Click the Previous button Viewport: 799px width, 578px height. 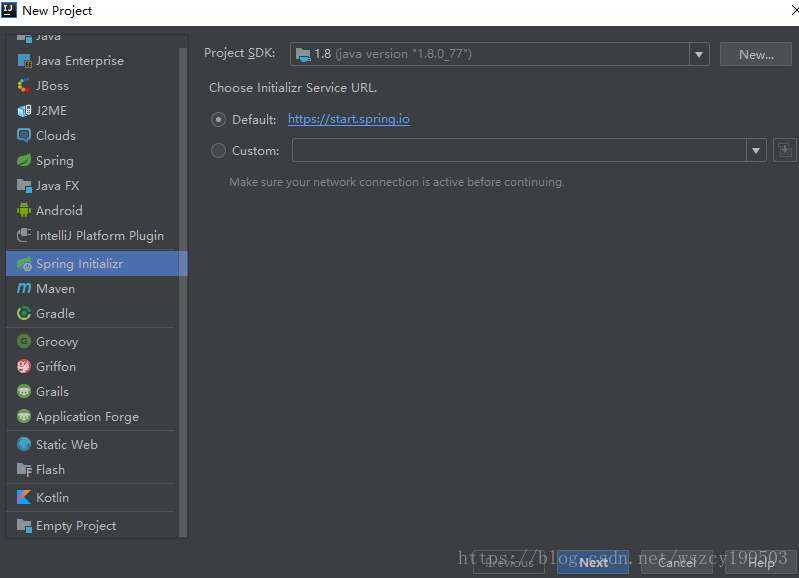509,562
